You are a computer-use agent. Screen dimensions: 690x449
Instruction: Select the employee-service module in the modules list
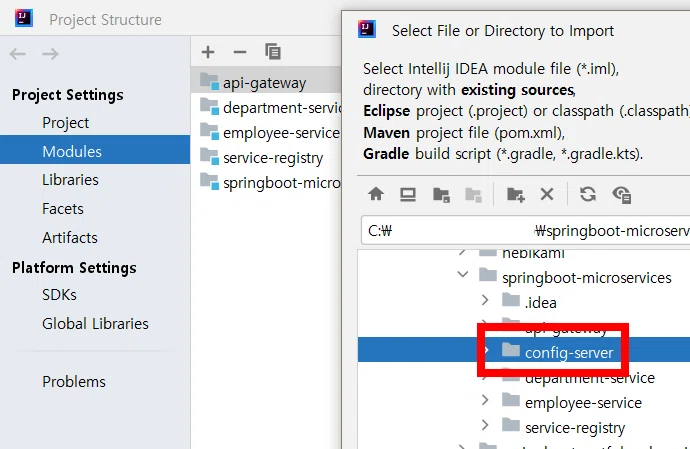[x=282, y=132]
